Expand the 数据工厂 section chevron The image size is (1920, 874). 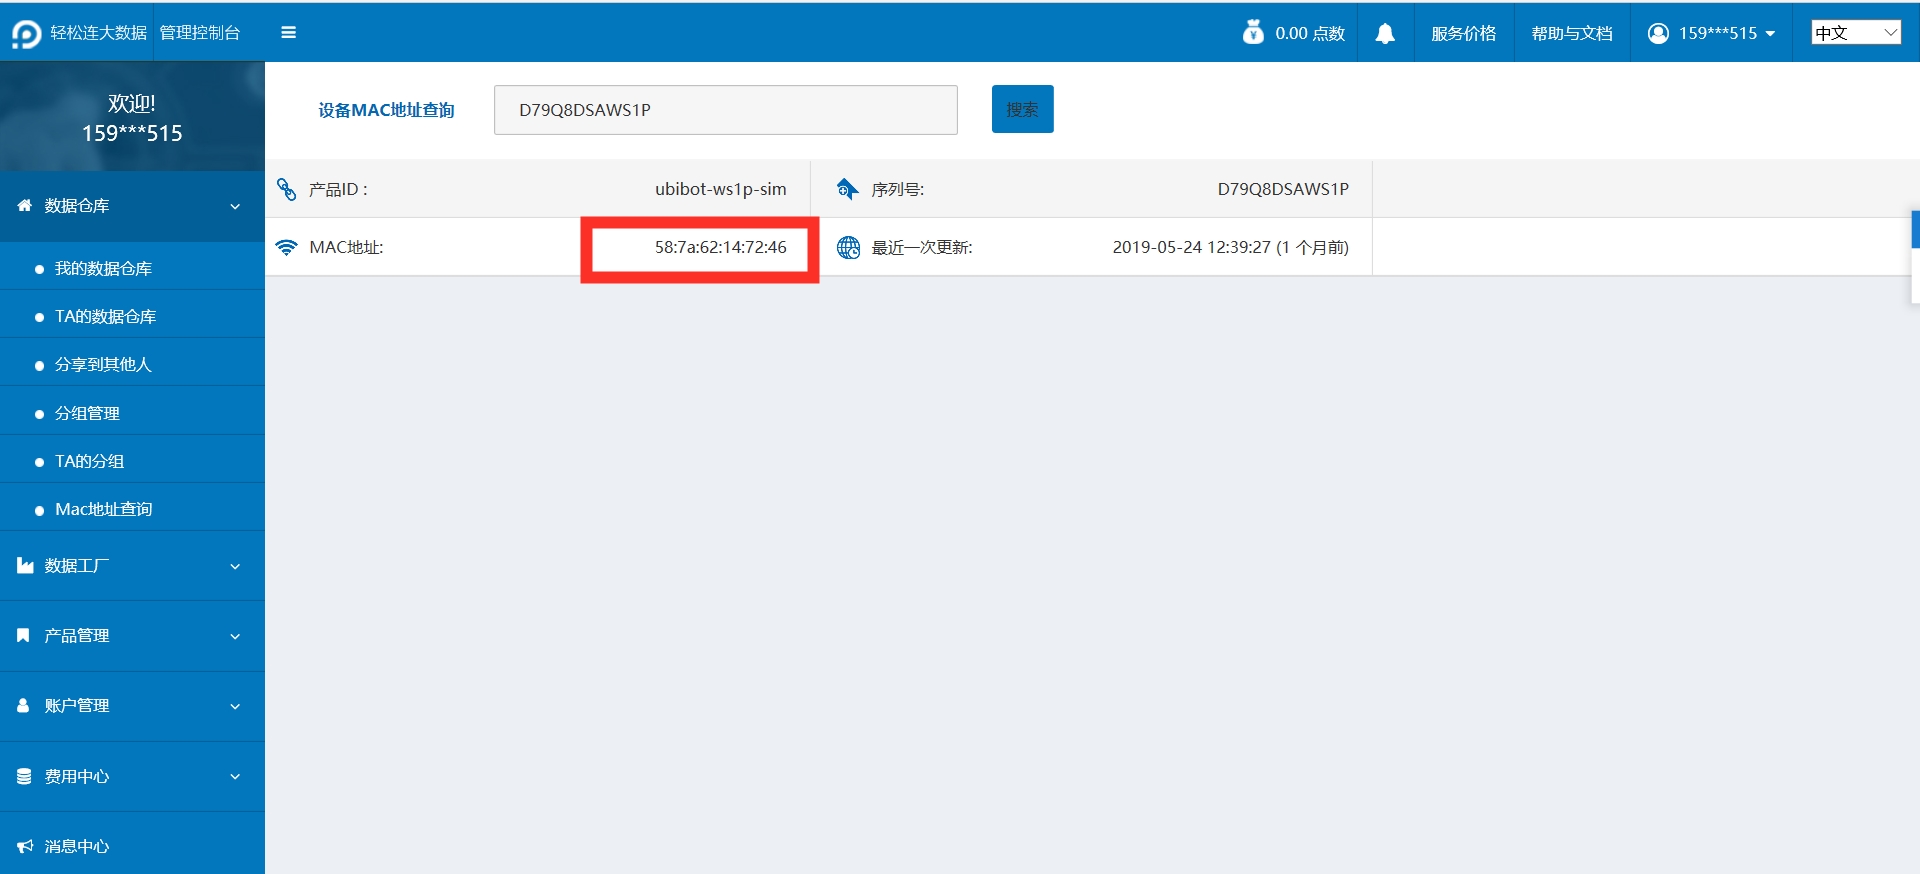(x=235, y=566)
